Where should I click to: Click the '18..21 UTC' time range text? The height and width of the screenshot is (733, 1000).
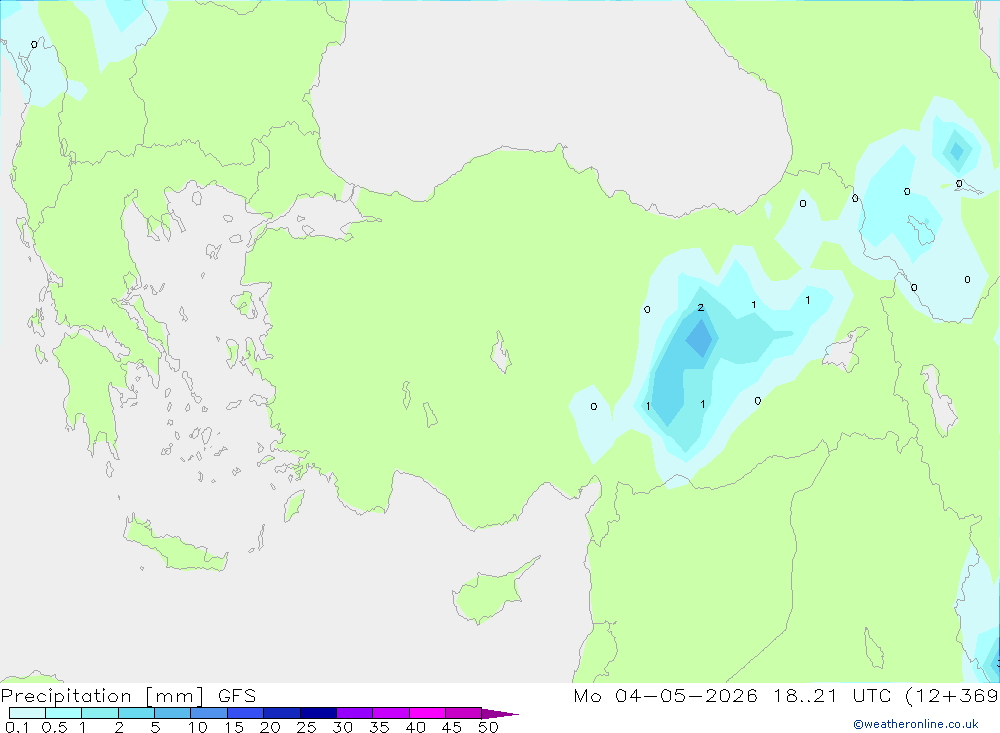click(833, 695)
